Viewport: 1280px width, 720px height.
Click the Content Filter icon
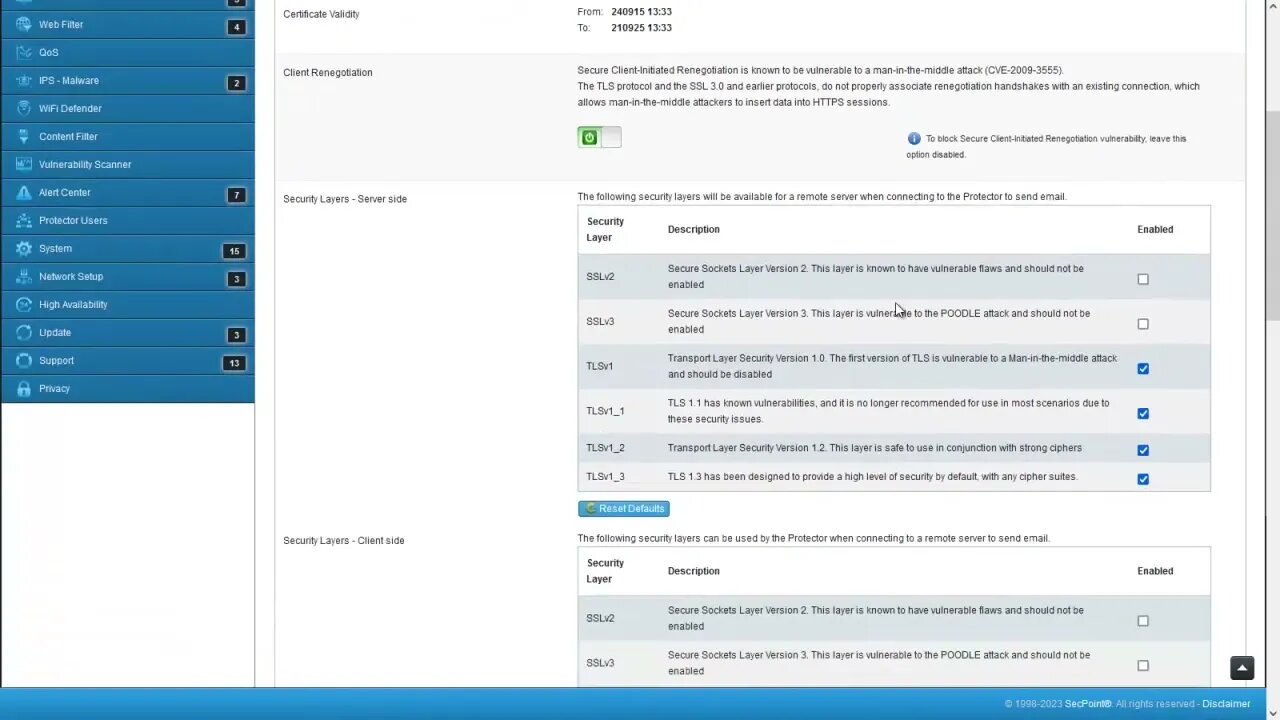click(23, 136)
